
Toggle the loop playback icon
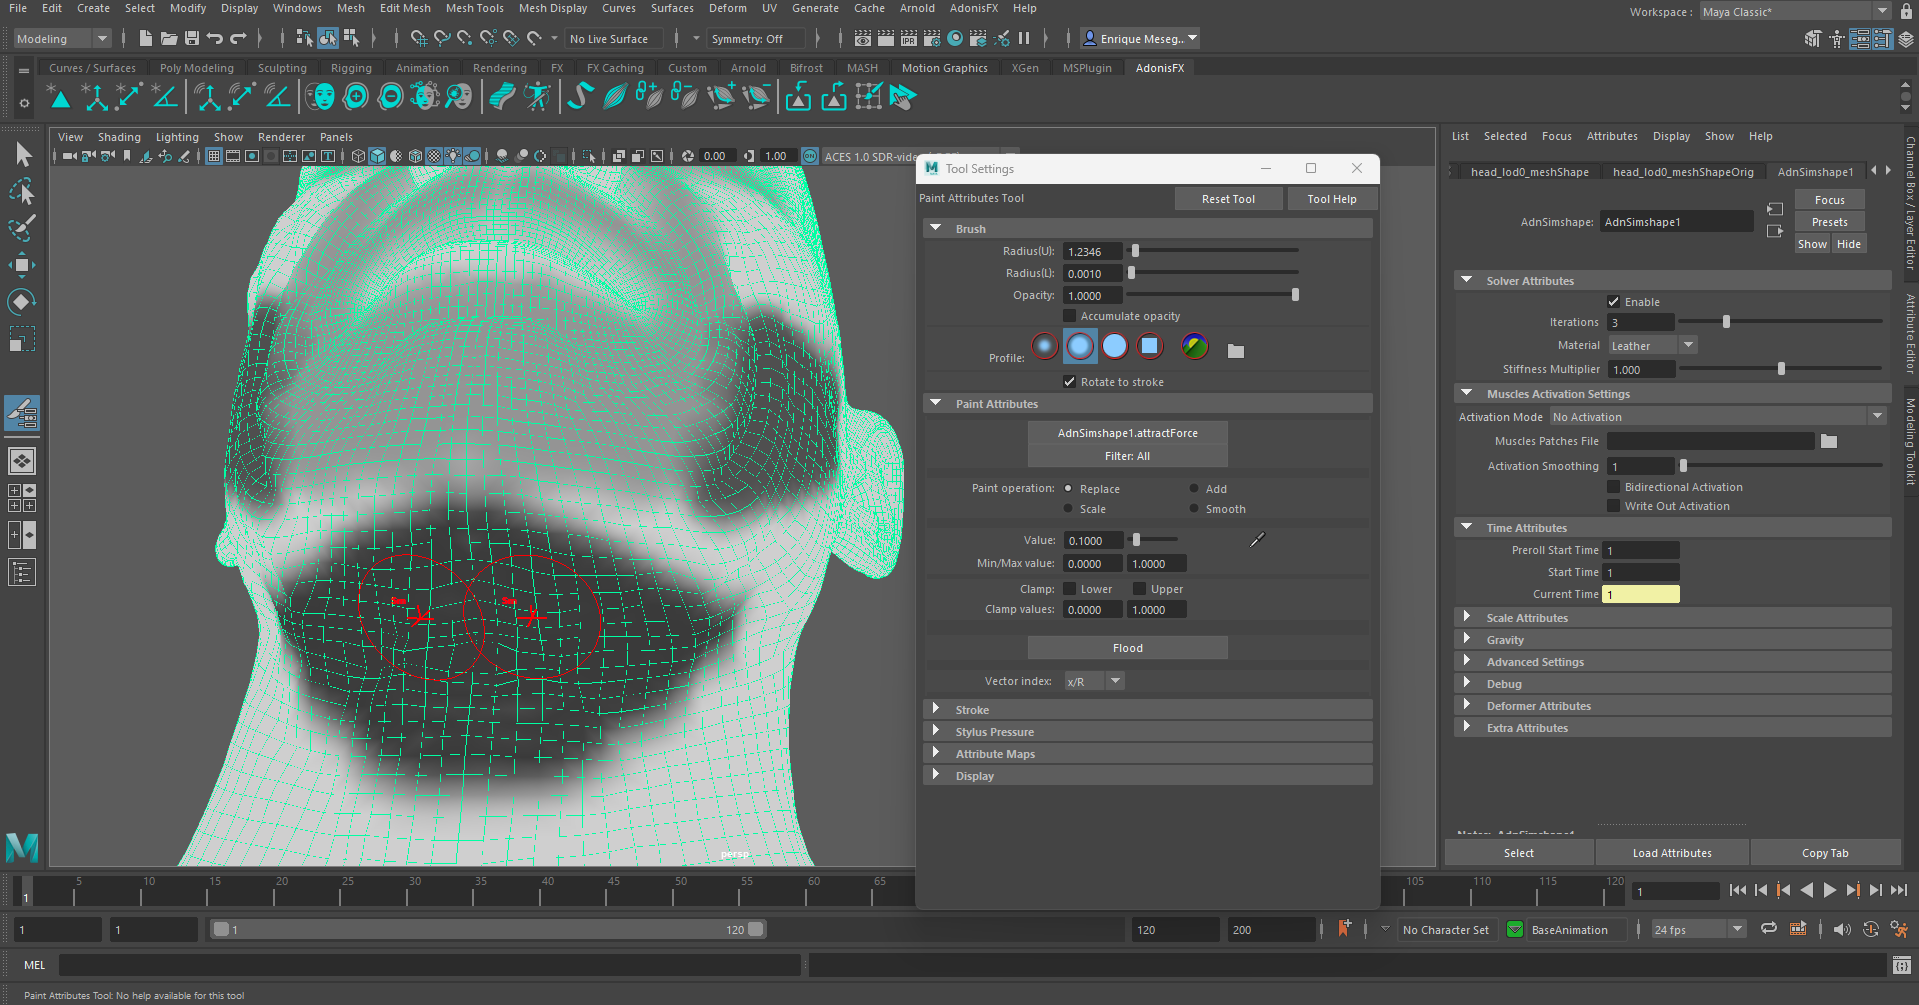[1769, 929]
